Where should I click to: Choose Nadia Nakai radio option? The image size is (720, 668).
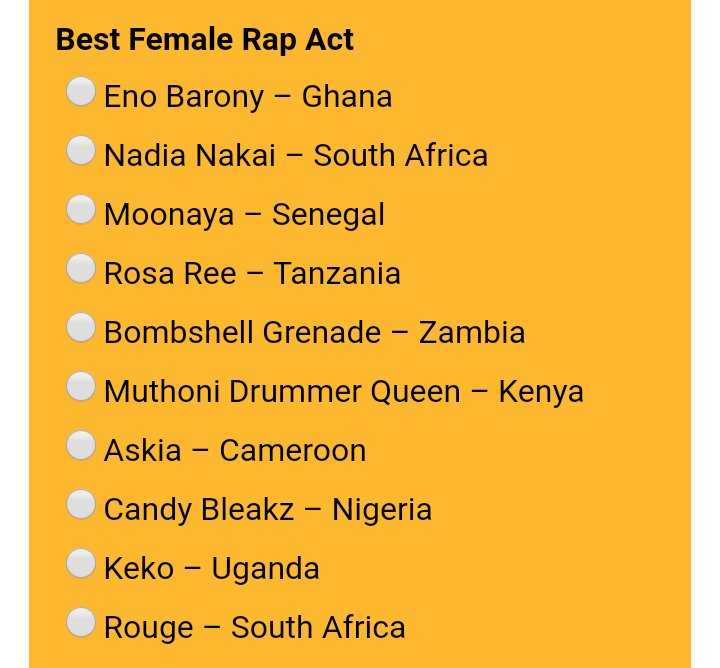click(x=81, y=151)
